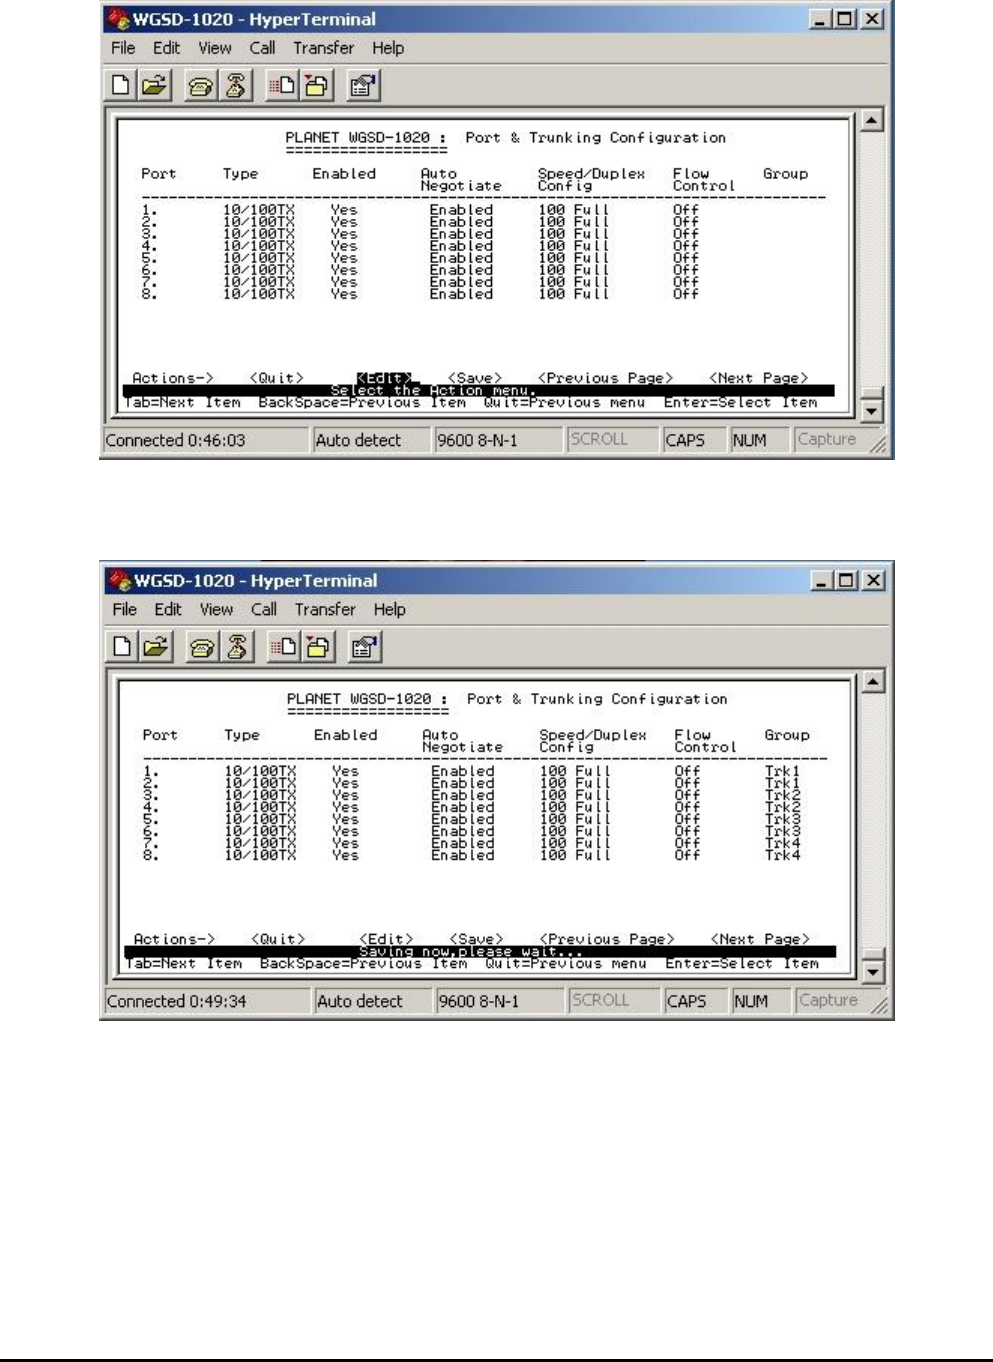993x1362 pixels.
Task: Click <Quit> action in window connected 0:46:03
Action: coord(276,378)
